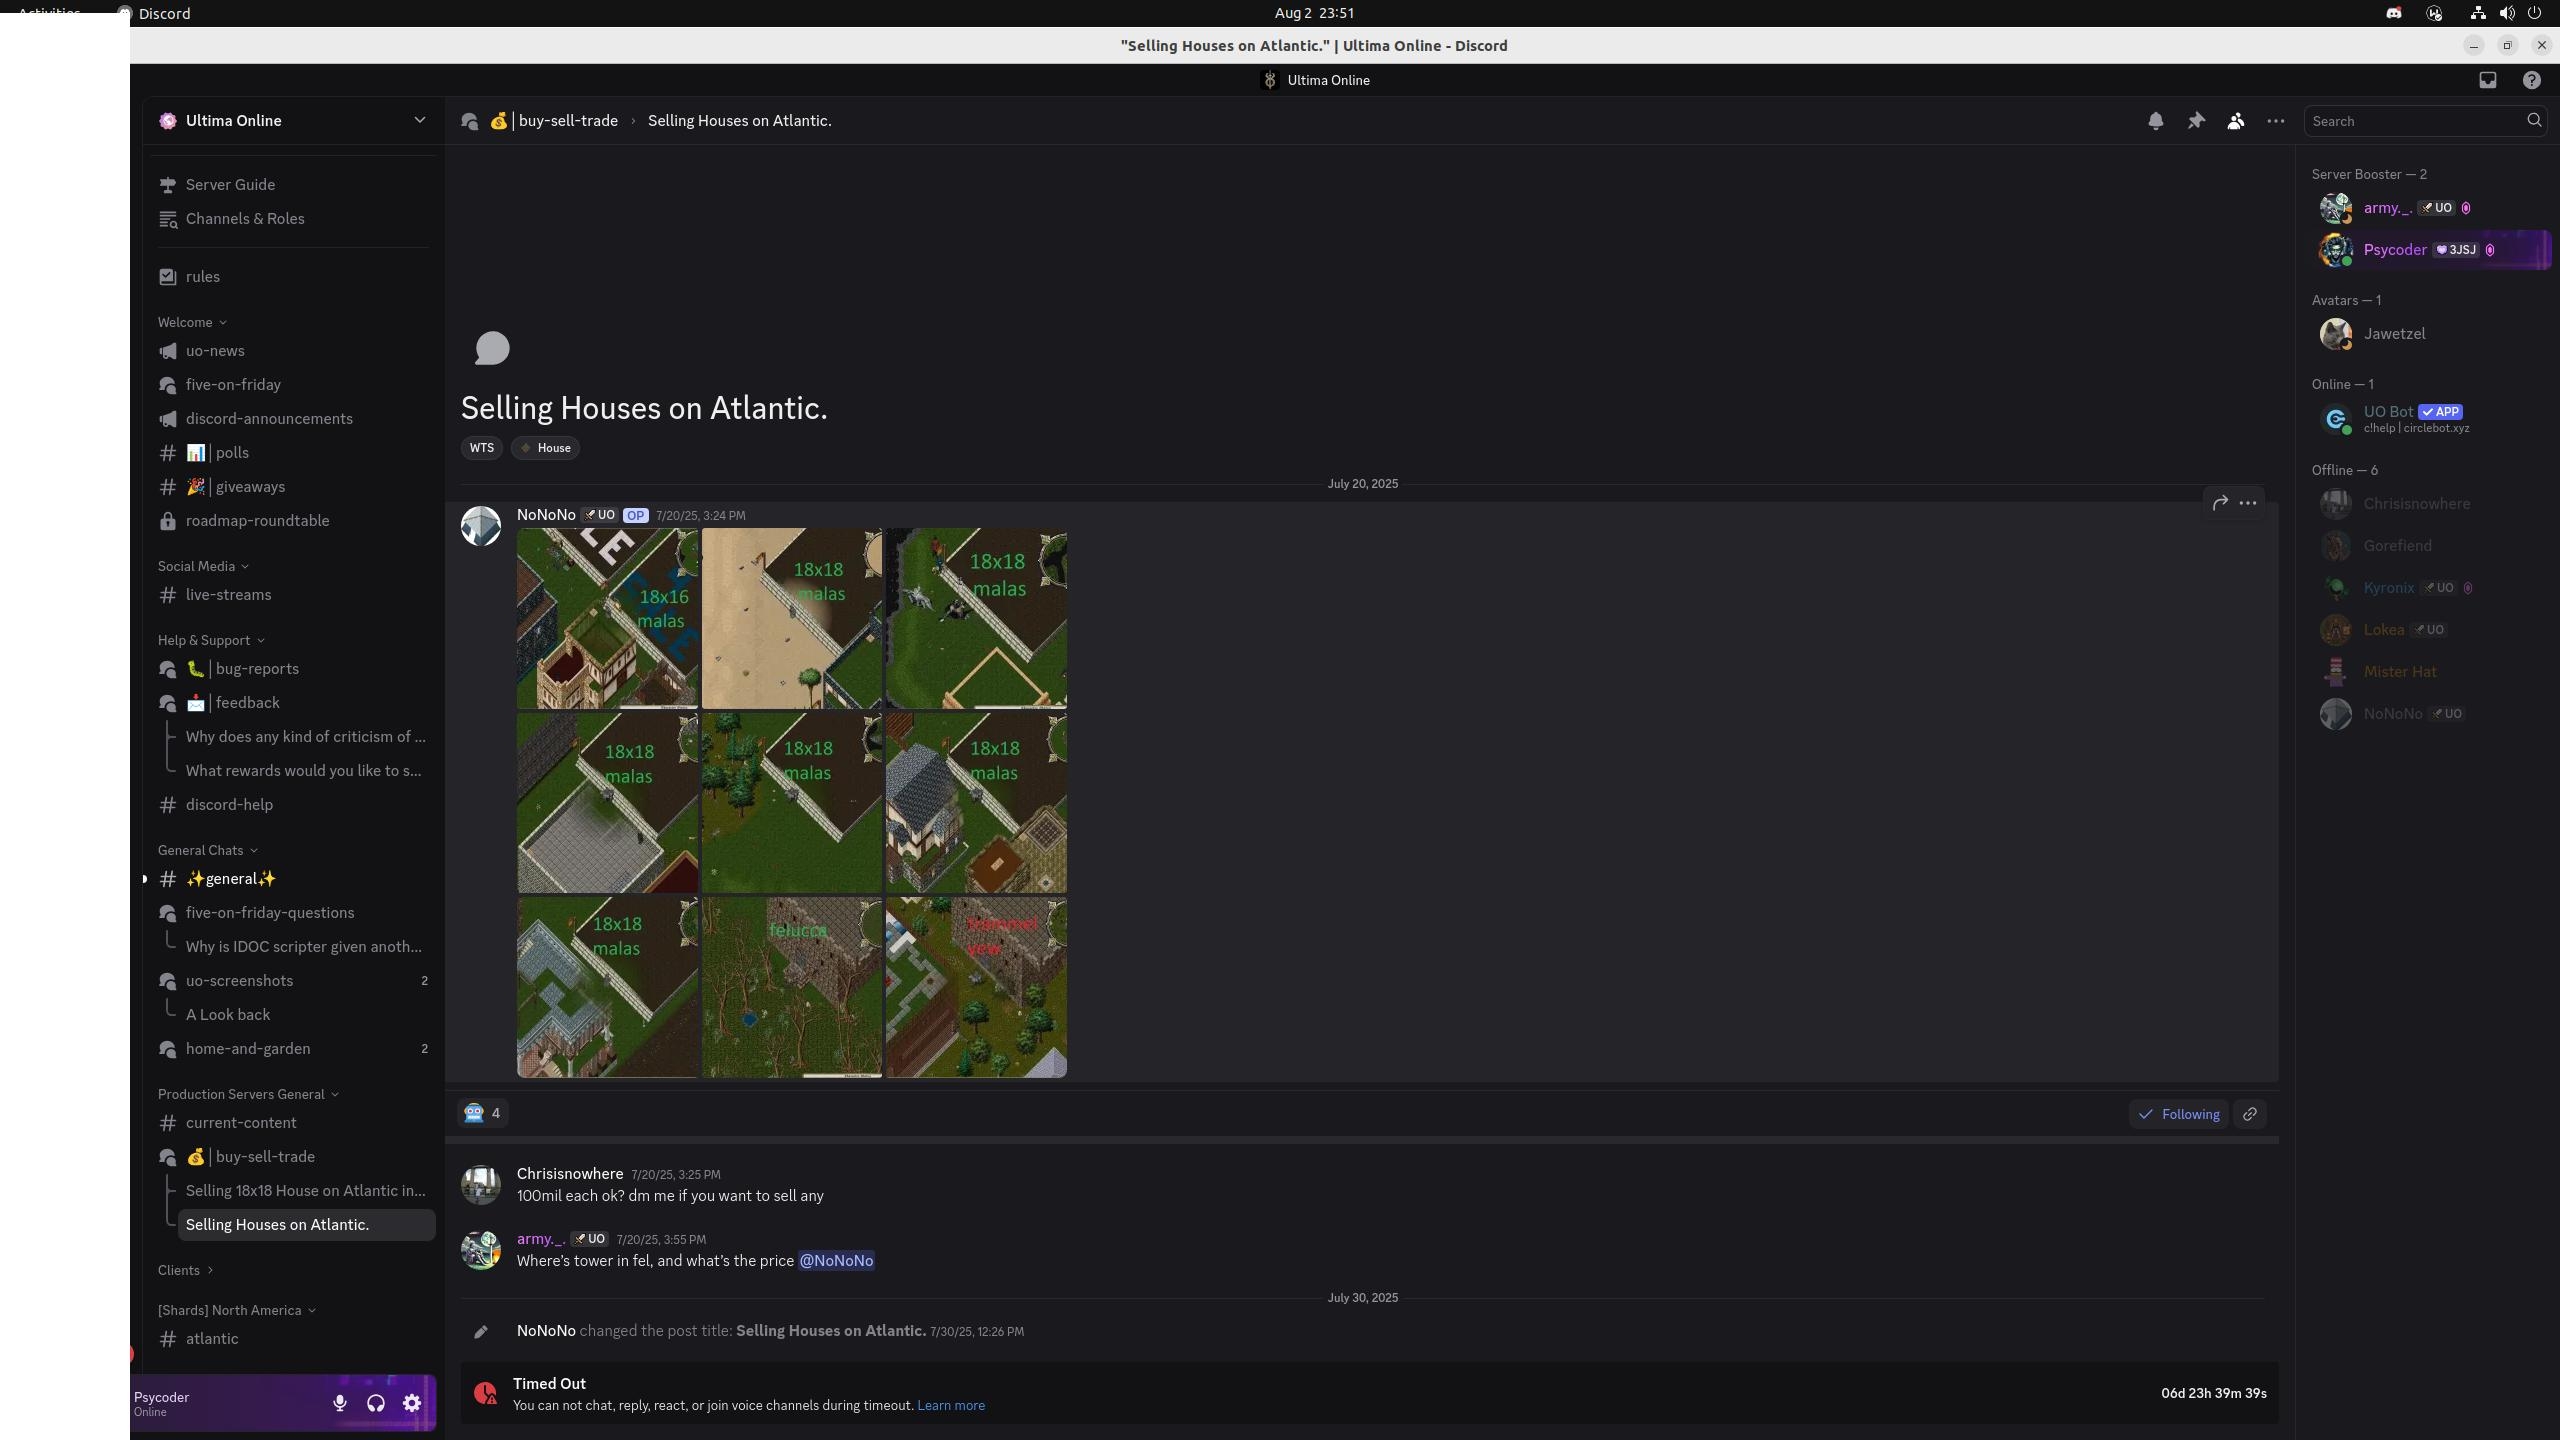This screenshot has height=1440, width=2560.
Task: Select Mister Hat in member list
Action: click(x=2432, y=672)
